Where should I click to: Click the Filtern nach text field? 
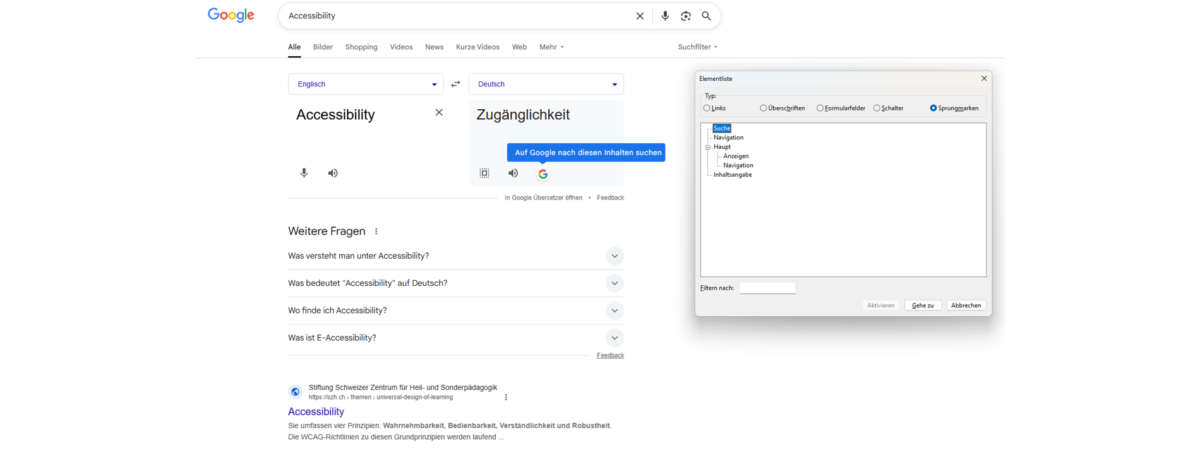click(767, 288)
